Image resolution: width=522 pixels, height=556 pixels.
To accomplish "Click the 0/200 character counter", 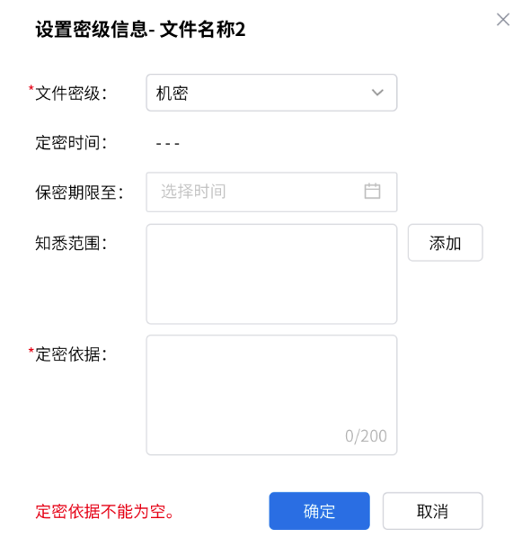I will 366,436.
